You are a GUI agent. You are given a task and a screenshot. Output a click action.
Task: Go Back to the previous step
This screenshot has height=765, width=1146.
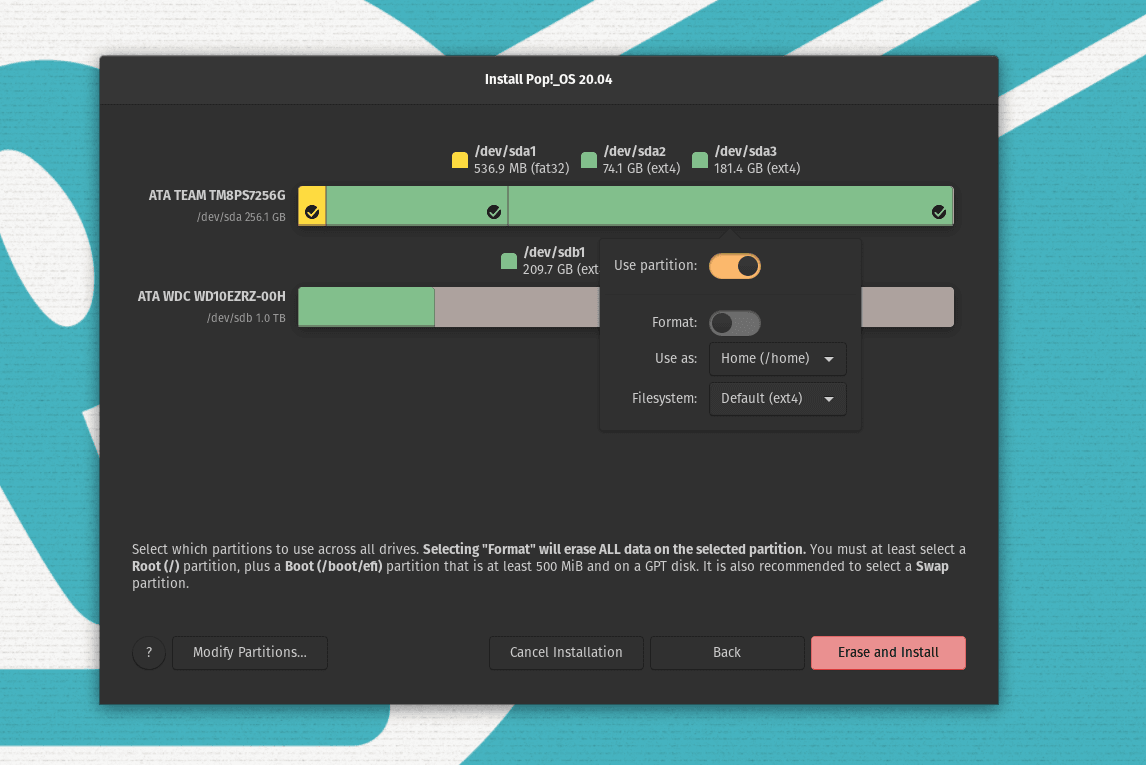(x=727, y=653)
